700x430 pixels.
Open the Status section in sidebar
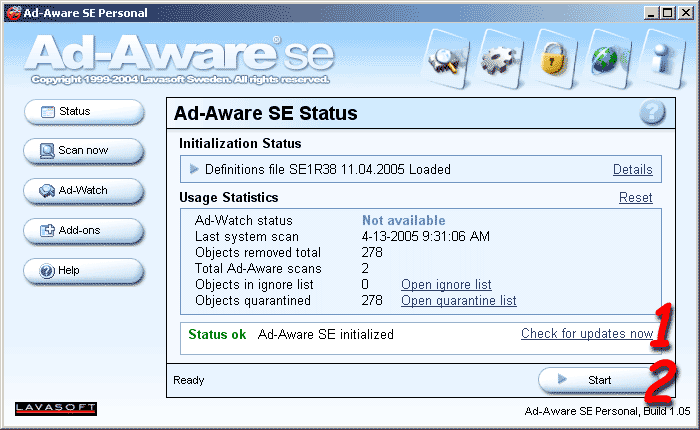click(84, 112)
